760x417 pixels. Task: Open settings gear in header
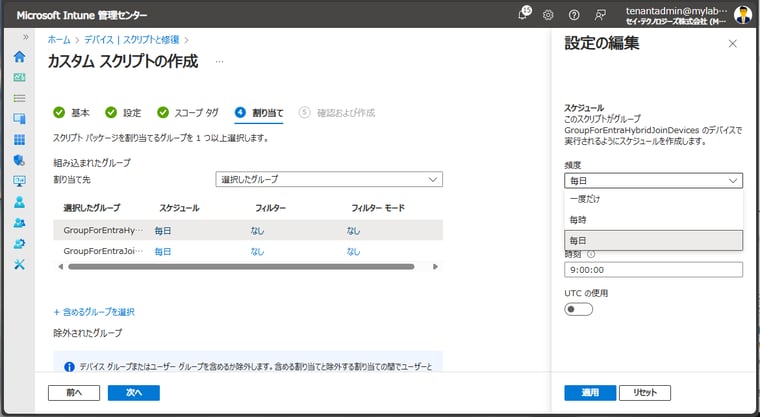[548, 15]
